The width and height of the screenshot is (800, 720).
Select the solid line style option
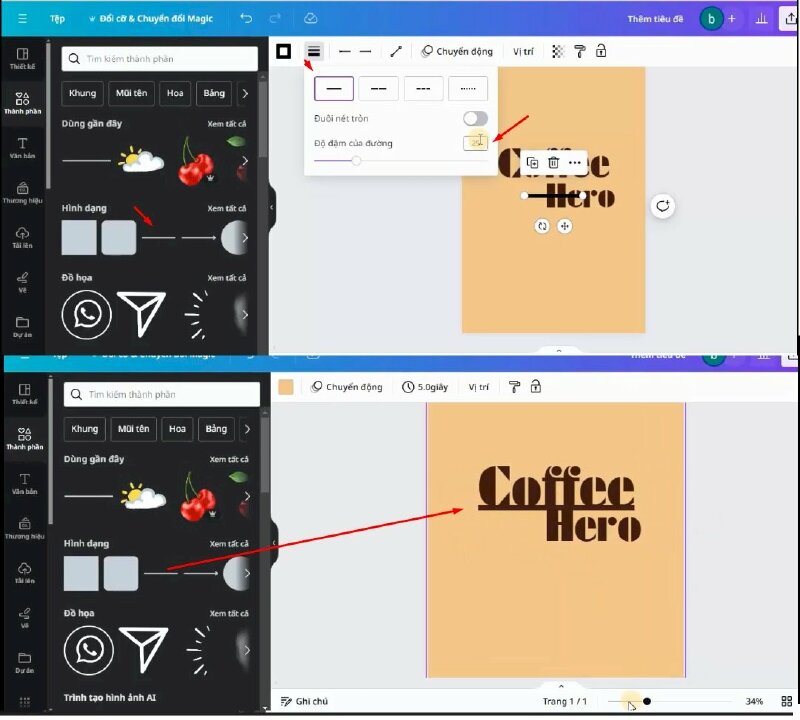pos(334,89)
